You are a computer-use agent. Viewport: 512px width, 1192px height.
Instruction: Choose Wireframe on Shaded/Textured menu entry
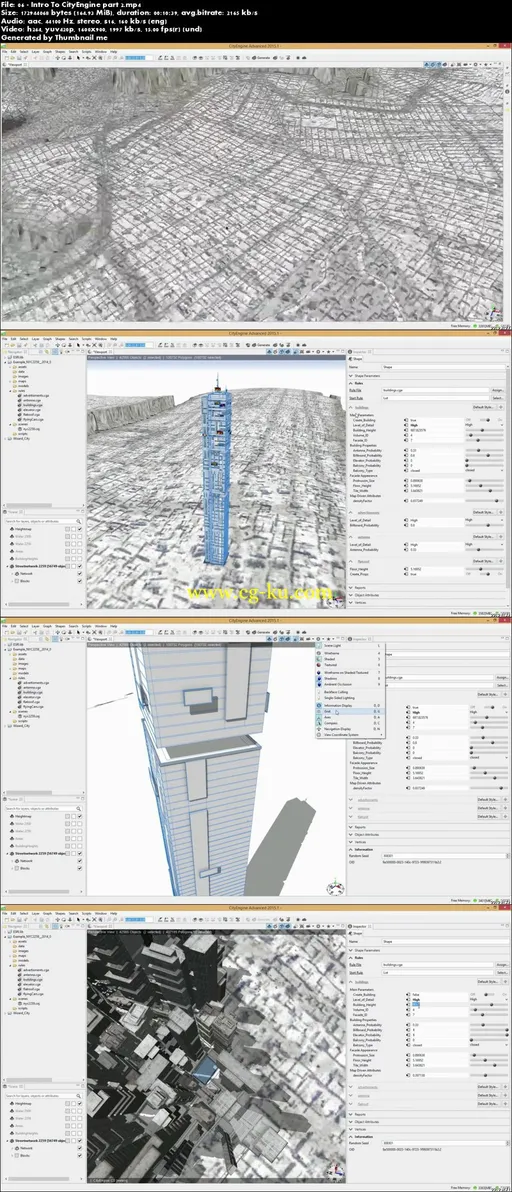(x=350, y=673)
